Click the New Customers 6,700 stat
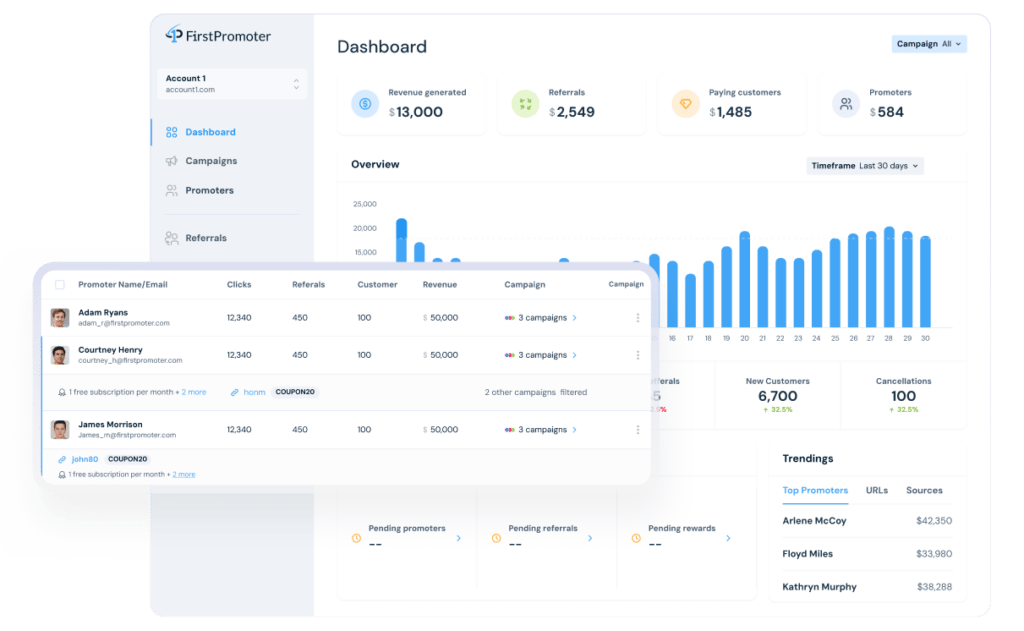 (x=778, y=395)
